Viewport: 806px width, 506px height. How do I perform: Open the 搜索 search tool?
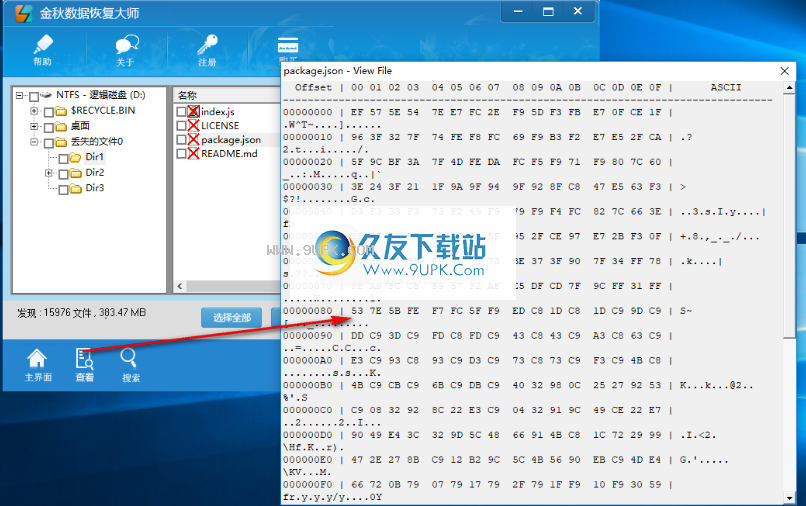(131, 365)
